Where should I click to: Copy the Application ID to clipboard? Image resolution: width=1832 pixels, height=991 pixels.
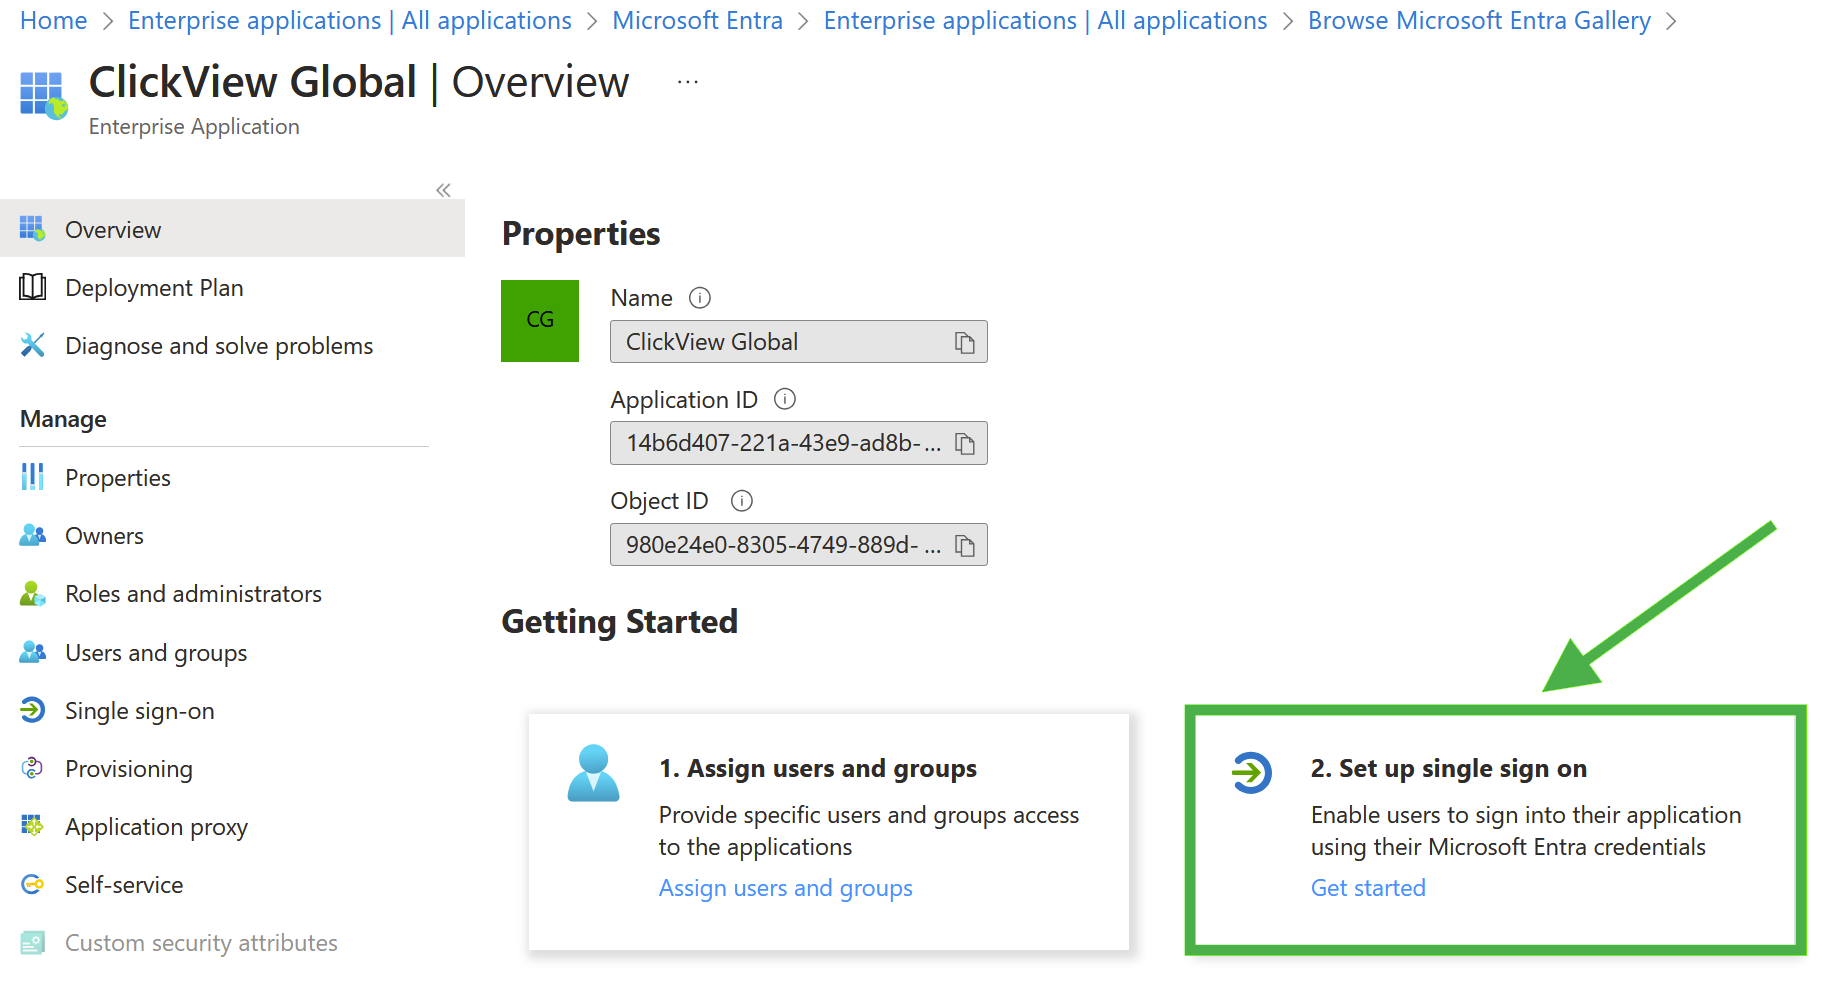point(964,444)
